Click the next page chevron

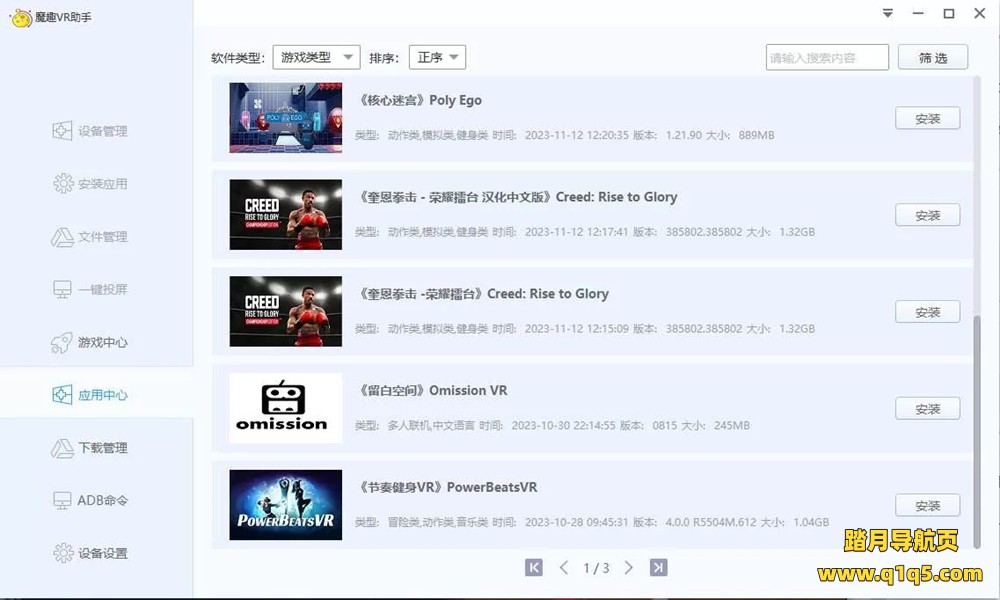coord(629,566)
